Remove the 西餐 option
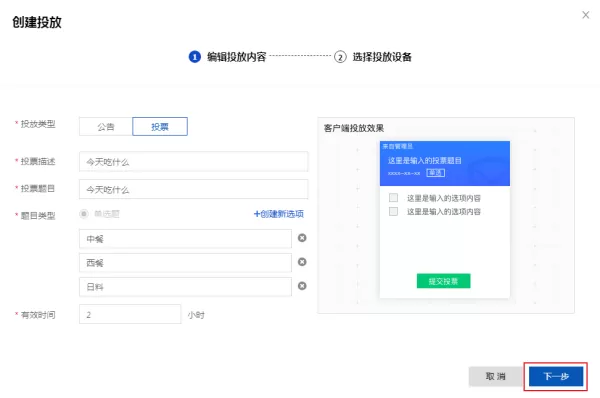Image resolution: width=600 pixels, height=398 pixels. (x=302, y=262)
